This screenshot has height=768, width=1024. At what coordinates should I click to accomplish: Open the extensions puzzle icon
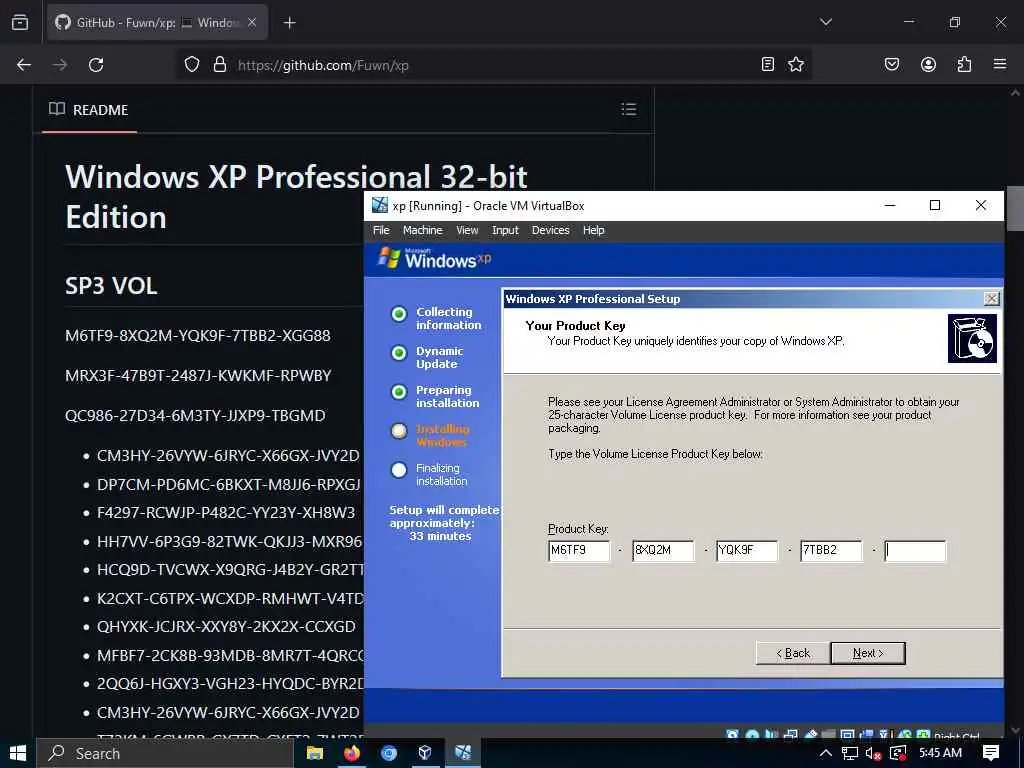click(964, 64)
